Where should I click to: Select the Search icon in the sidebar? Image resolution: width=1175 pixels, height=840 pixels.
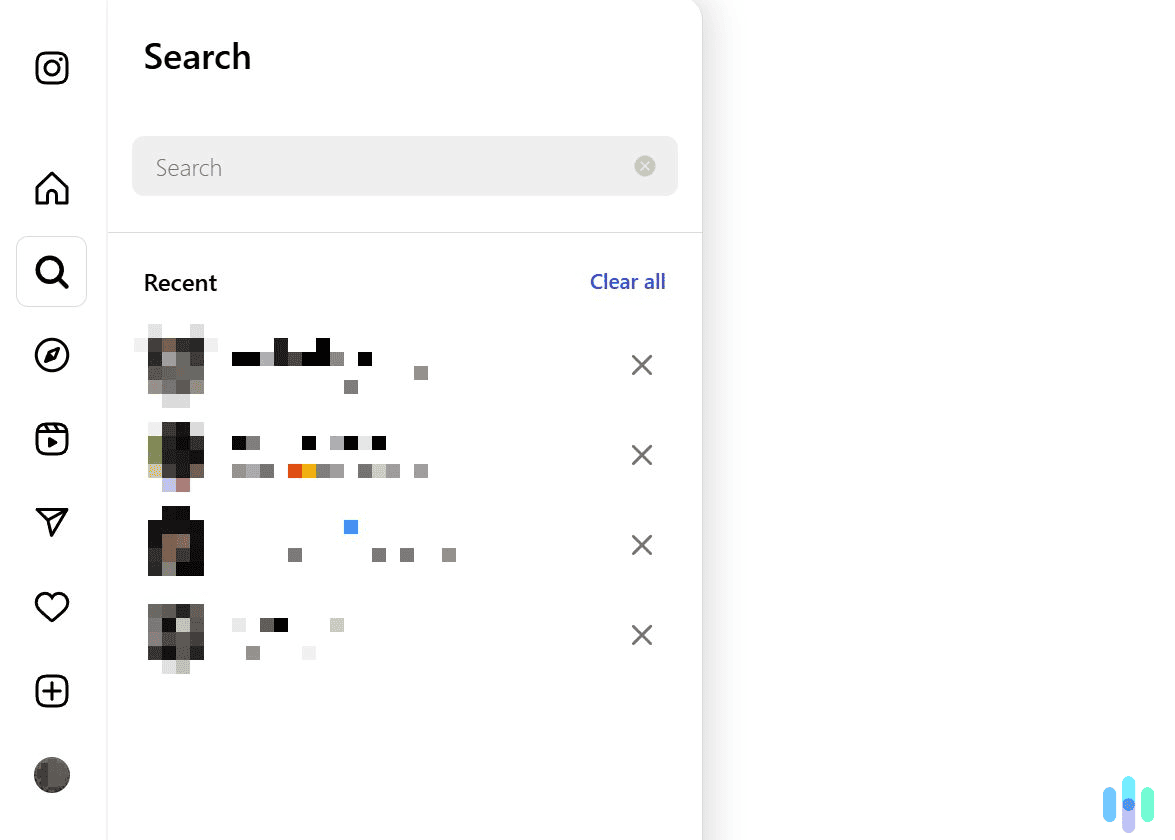[x=51, y=271]
